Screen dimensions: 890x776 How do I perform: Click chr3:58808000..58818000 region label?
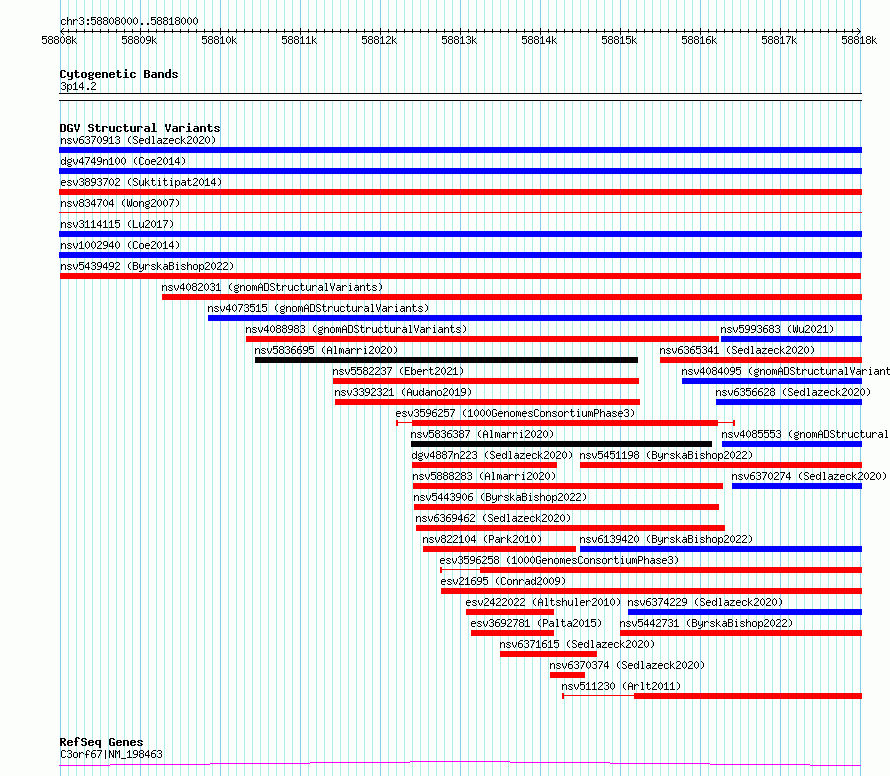point(129,21)
